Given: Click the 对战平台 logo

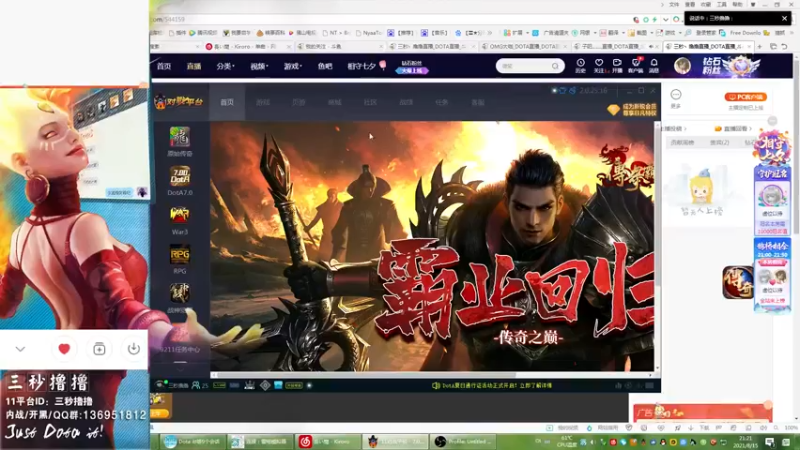Looking at the screenshot, I should coord(178,102).
